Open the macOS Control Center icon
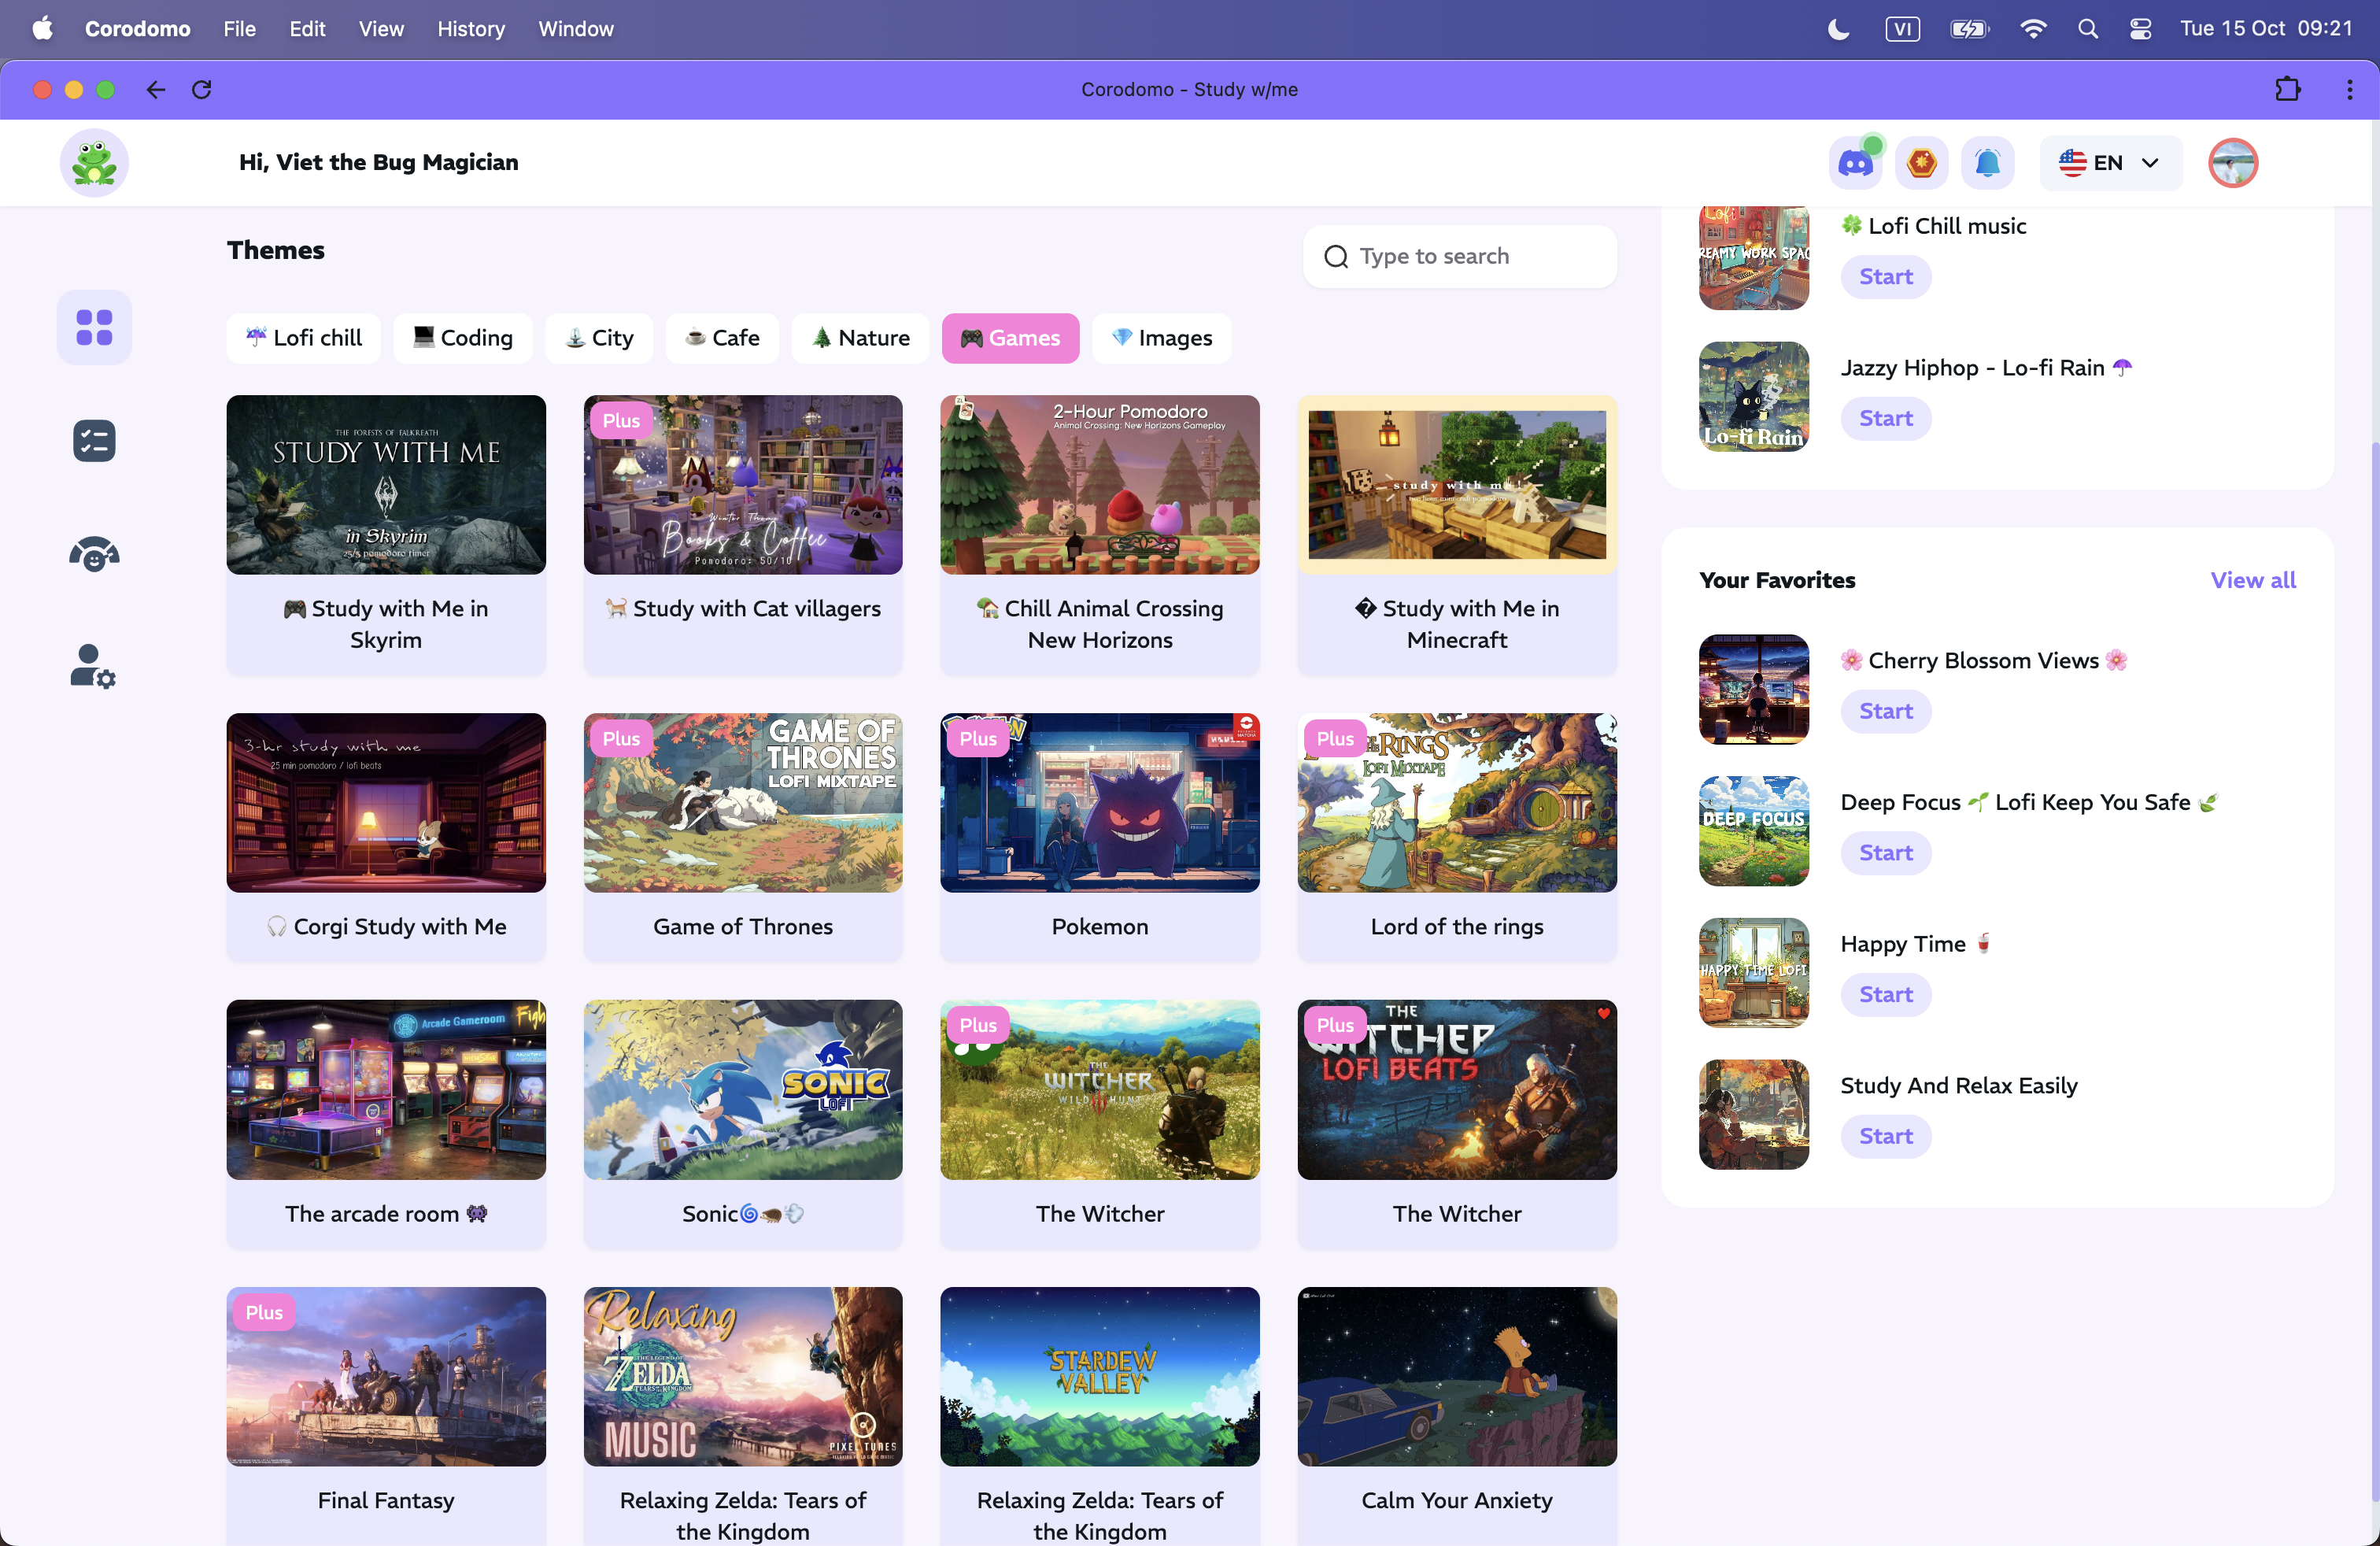 tap(2140, 29)
